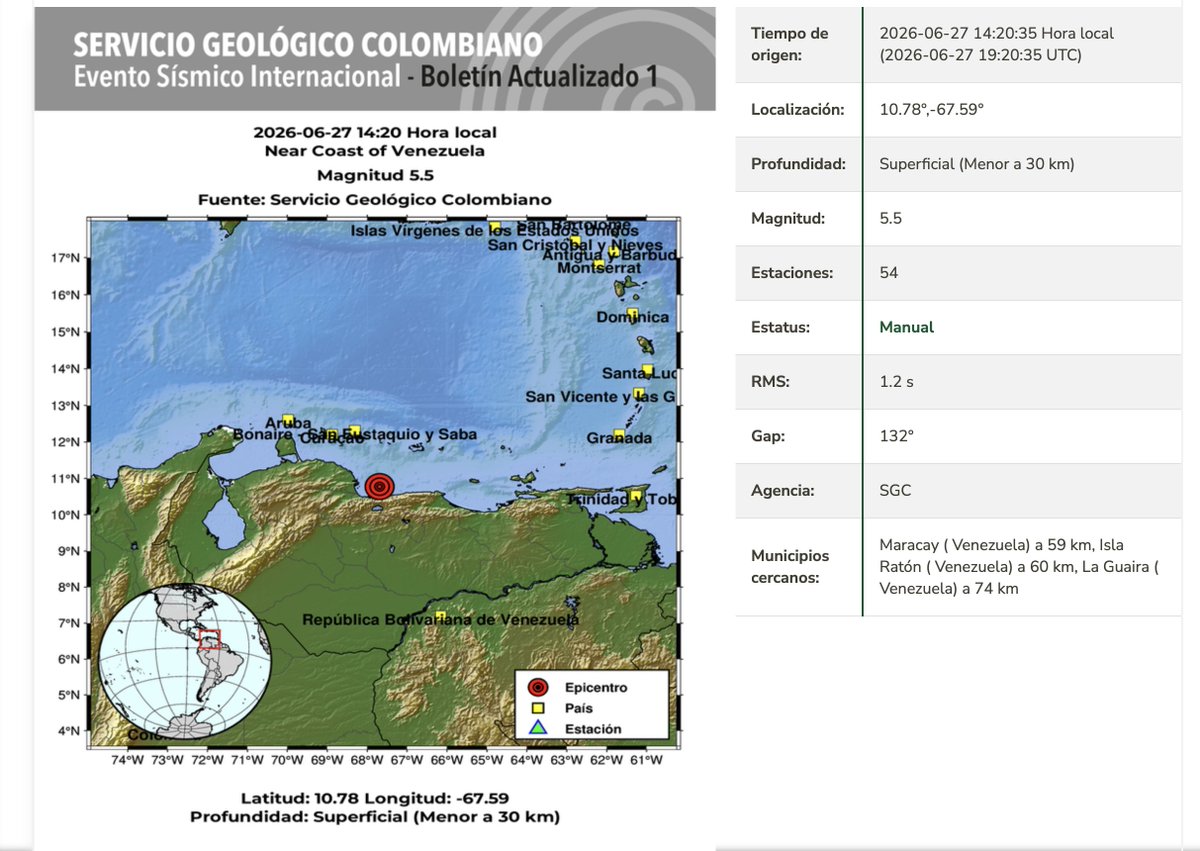The image size is (1200, 851).
Task: Click the Agencia value SGC
Action: point(895,490)
